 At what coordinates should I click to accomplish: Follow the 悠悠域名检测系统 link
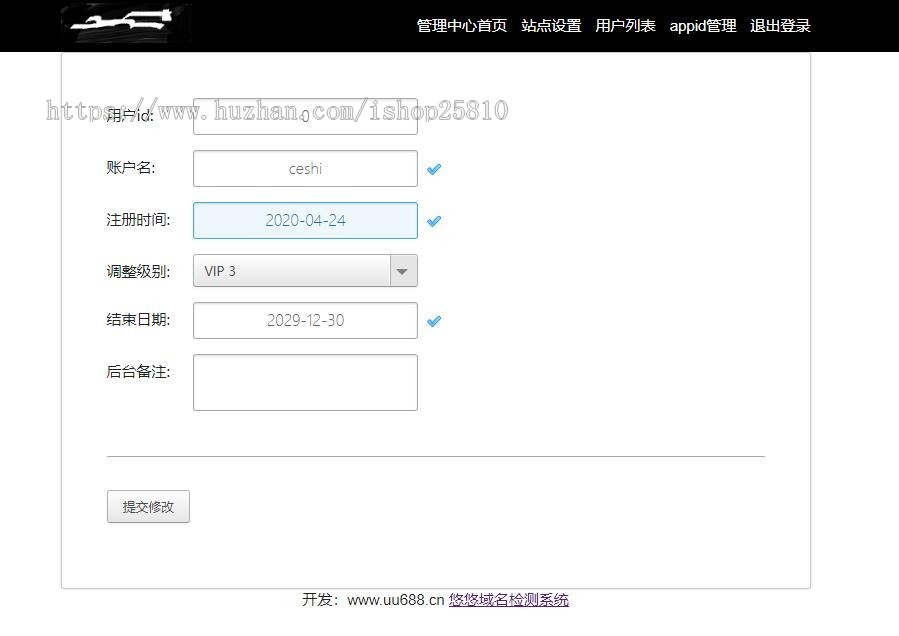pos(509,600)
